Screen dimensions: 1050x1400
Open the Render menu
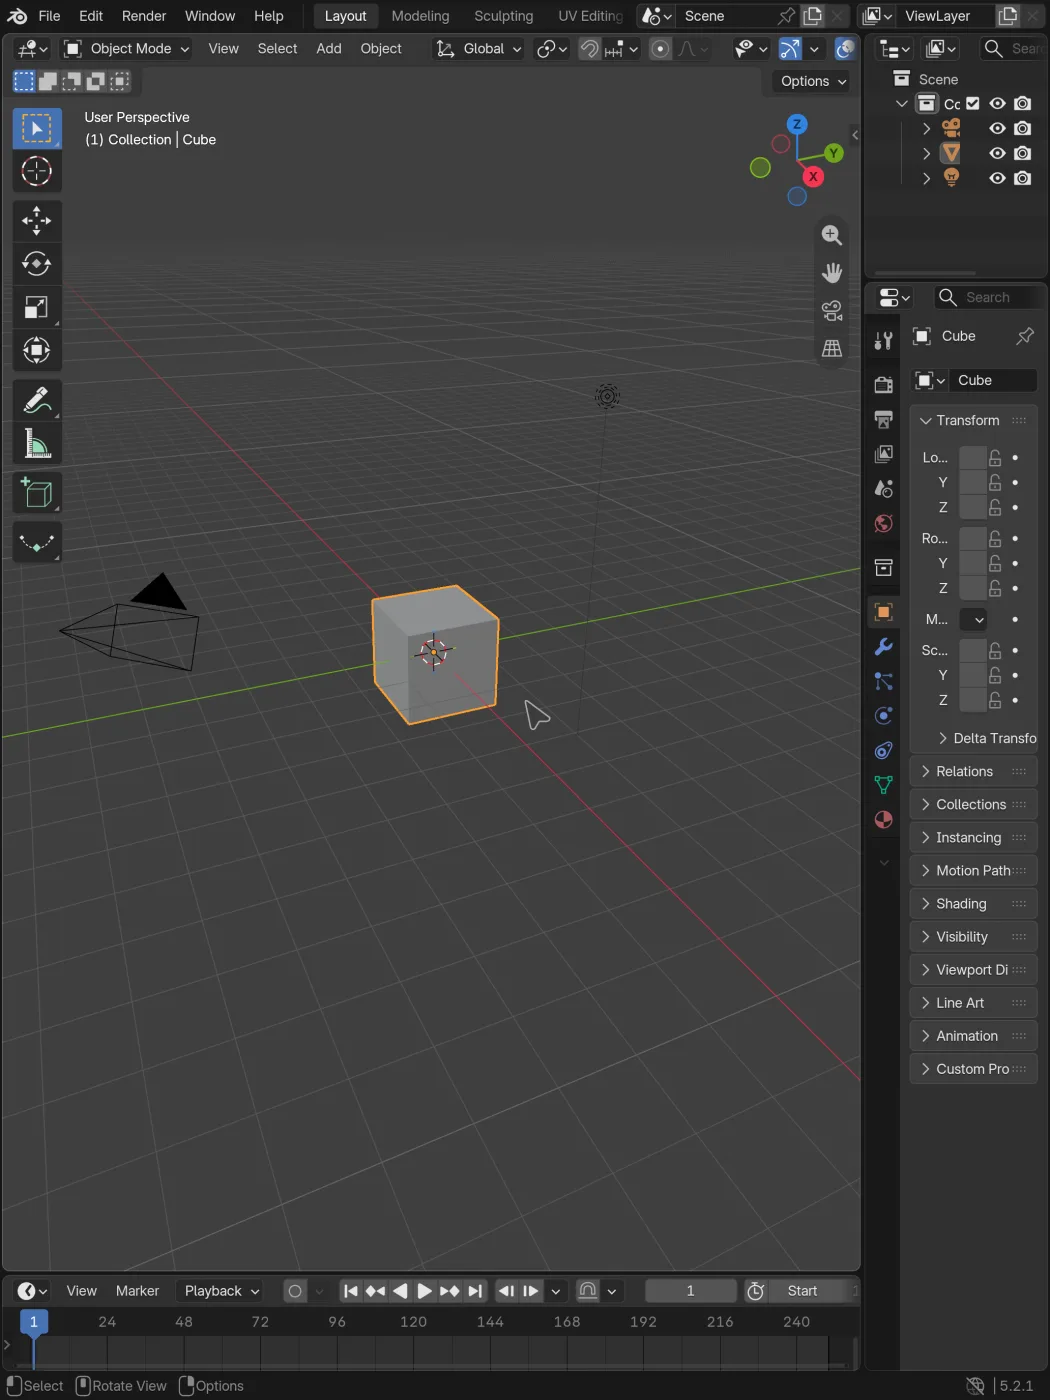[x=144, y=16]
